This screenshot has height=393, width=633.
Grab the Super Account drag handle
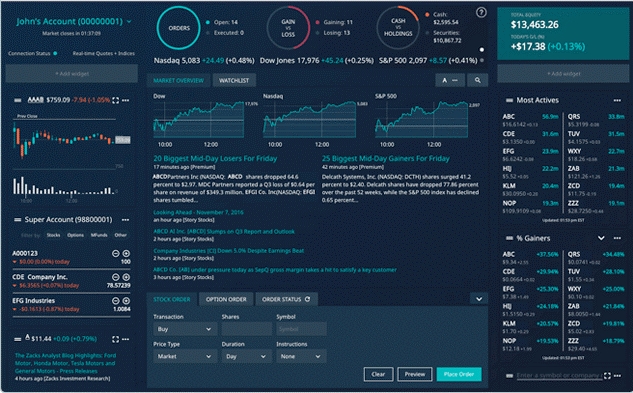point(18,220)
